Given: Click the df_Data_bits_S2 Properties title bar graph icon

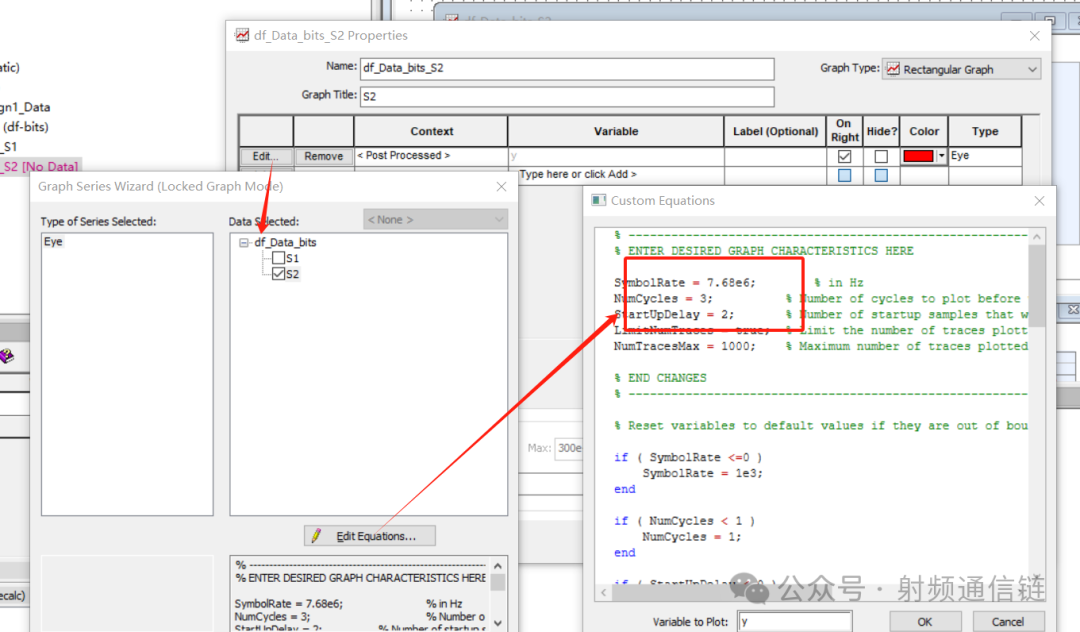Looking at the screenshot, I should (x=242, y=35).
